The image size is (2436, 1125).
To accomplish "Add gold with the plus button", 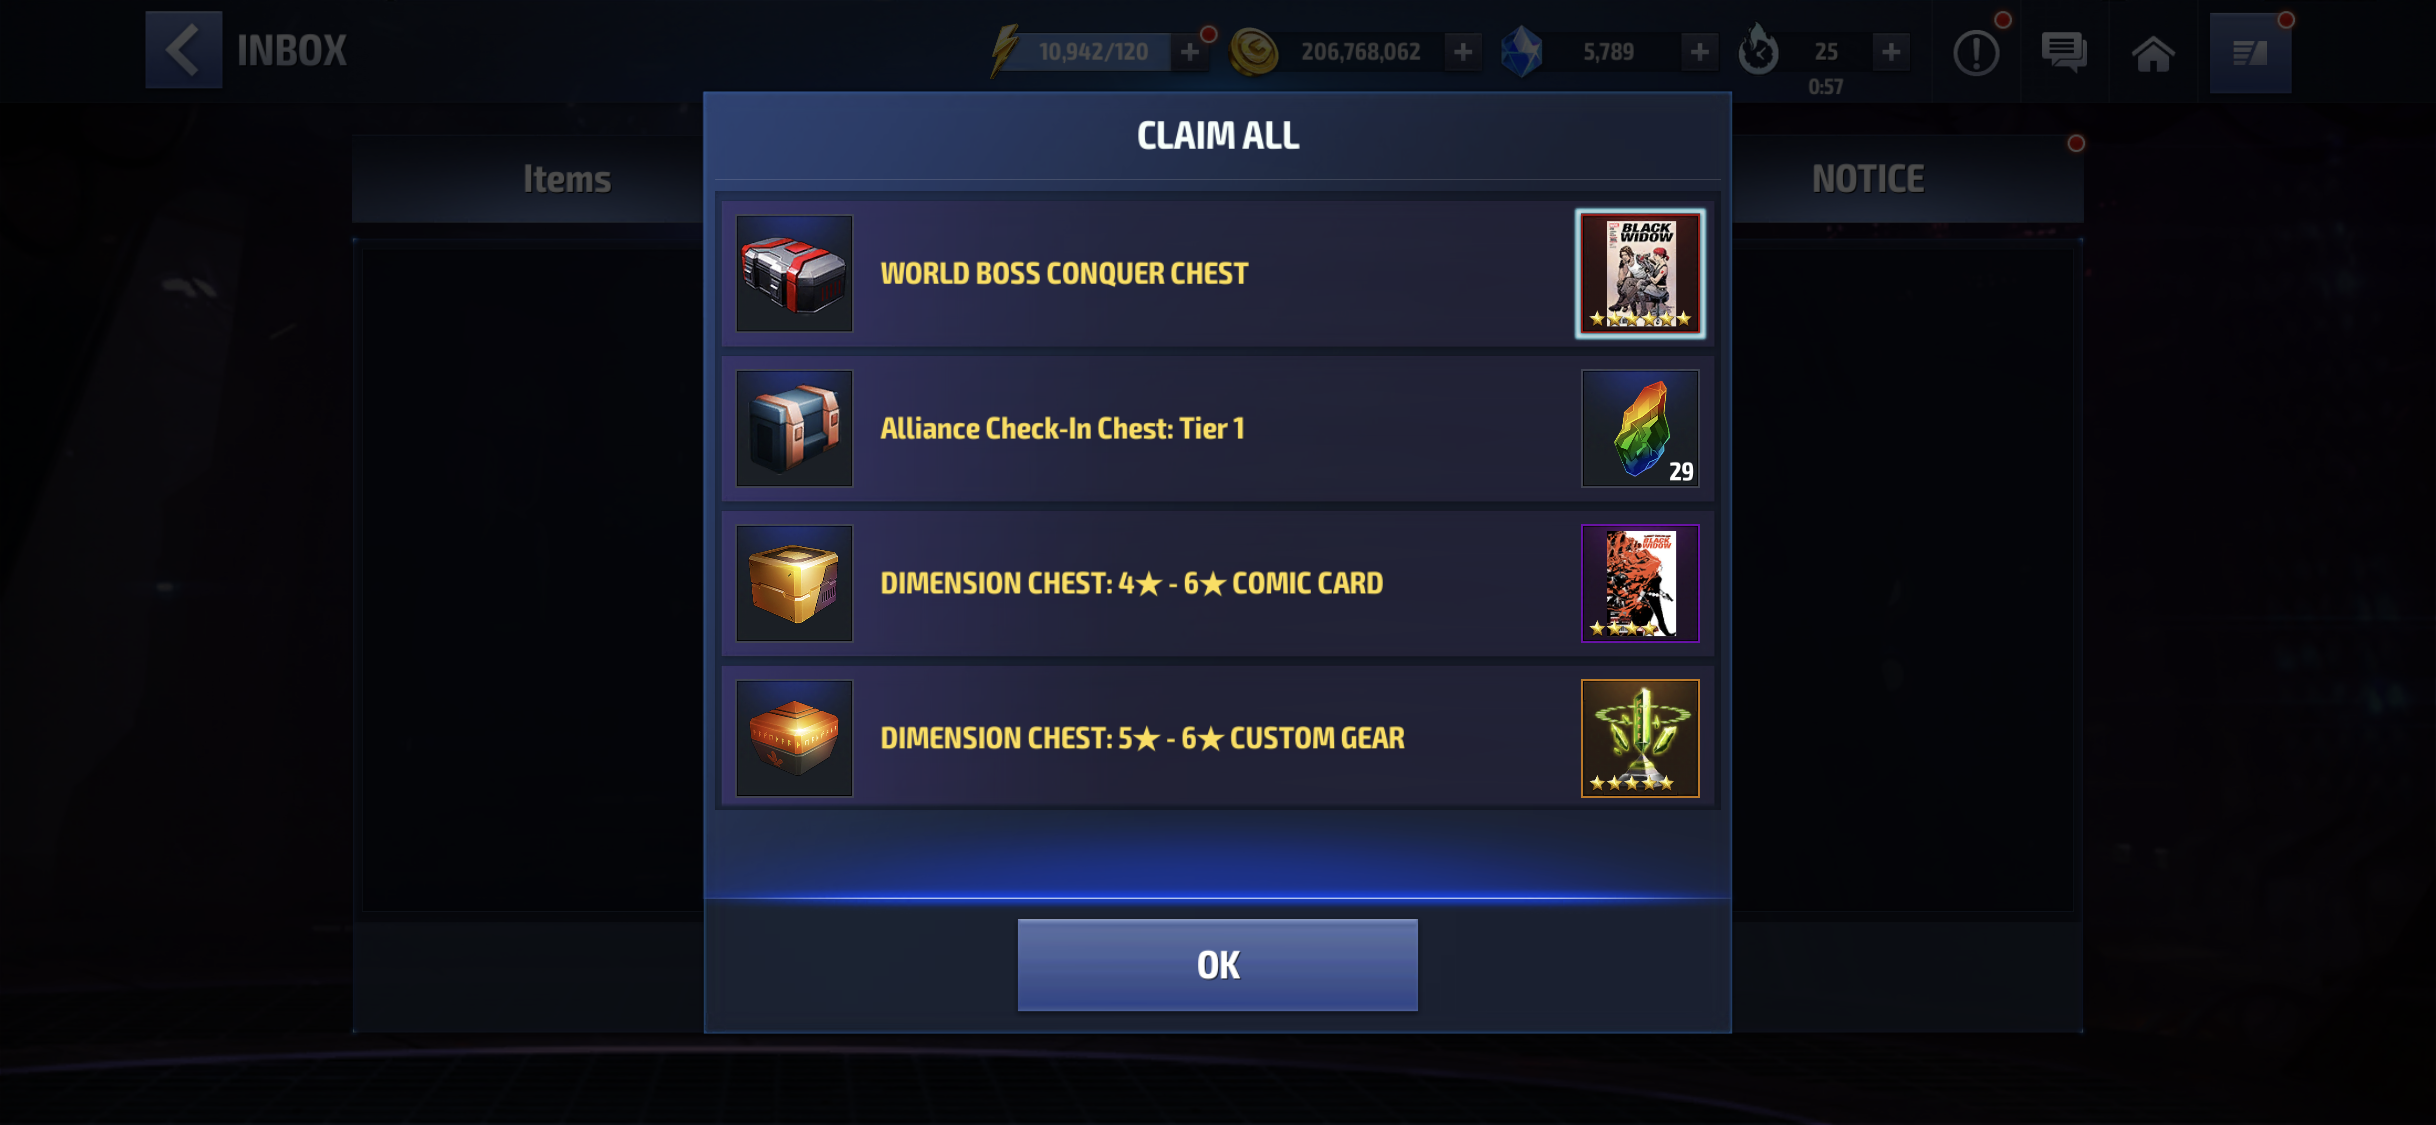I will (x=1462, y=52).
